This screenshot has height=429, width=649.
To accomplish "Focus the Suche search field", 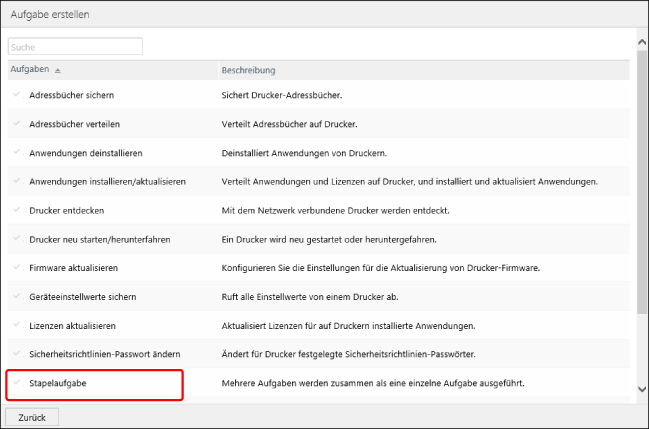I will point(75,46).
